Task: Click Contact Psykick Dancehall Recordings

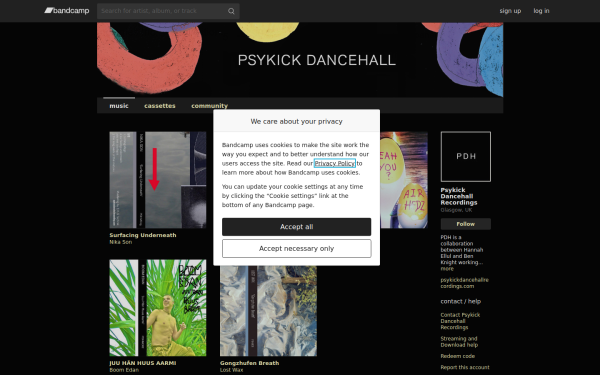Action: click(x=460, y=321)
